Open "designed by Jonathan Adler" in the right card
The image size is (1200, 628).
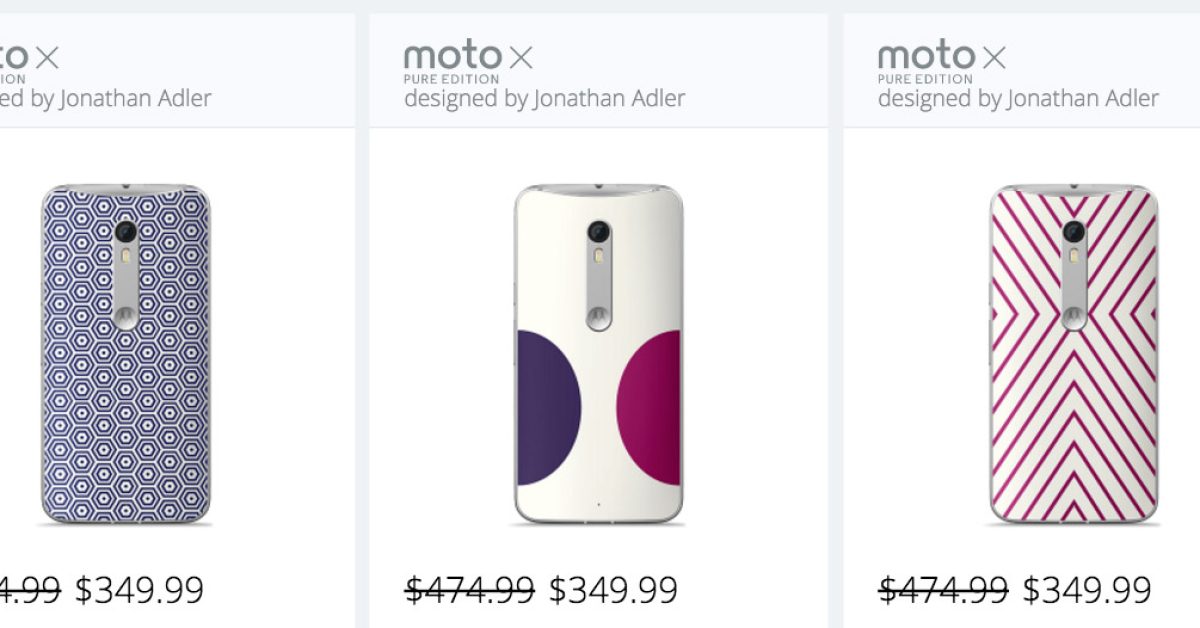click(x=1018, y=99)
